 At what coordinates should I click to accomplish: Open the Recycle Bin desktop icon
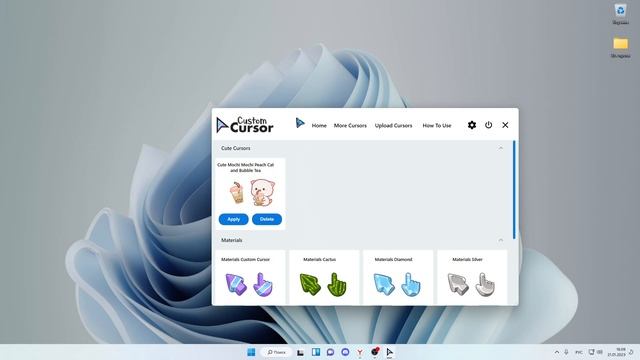click(620, 14)
